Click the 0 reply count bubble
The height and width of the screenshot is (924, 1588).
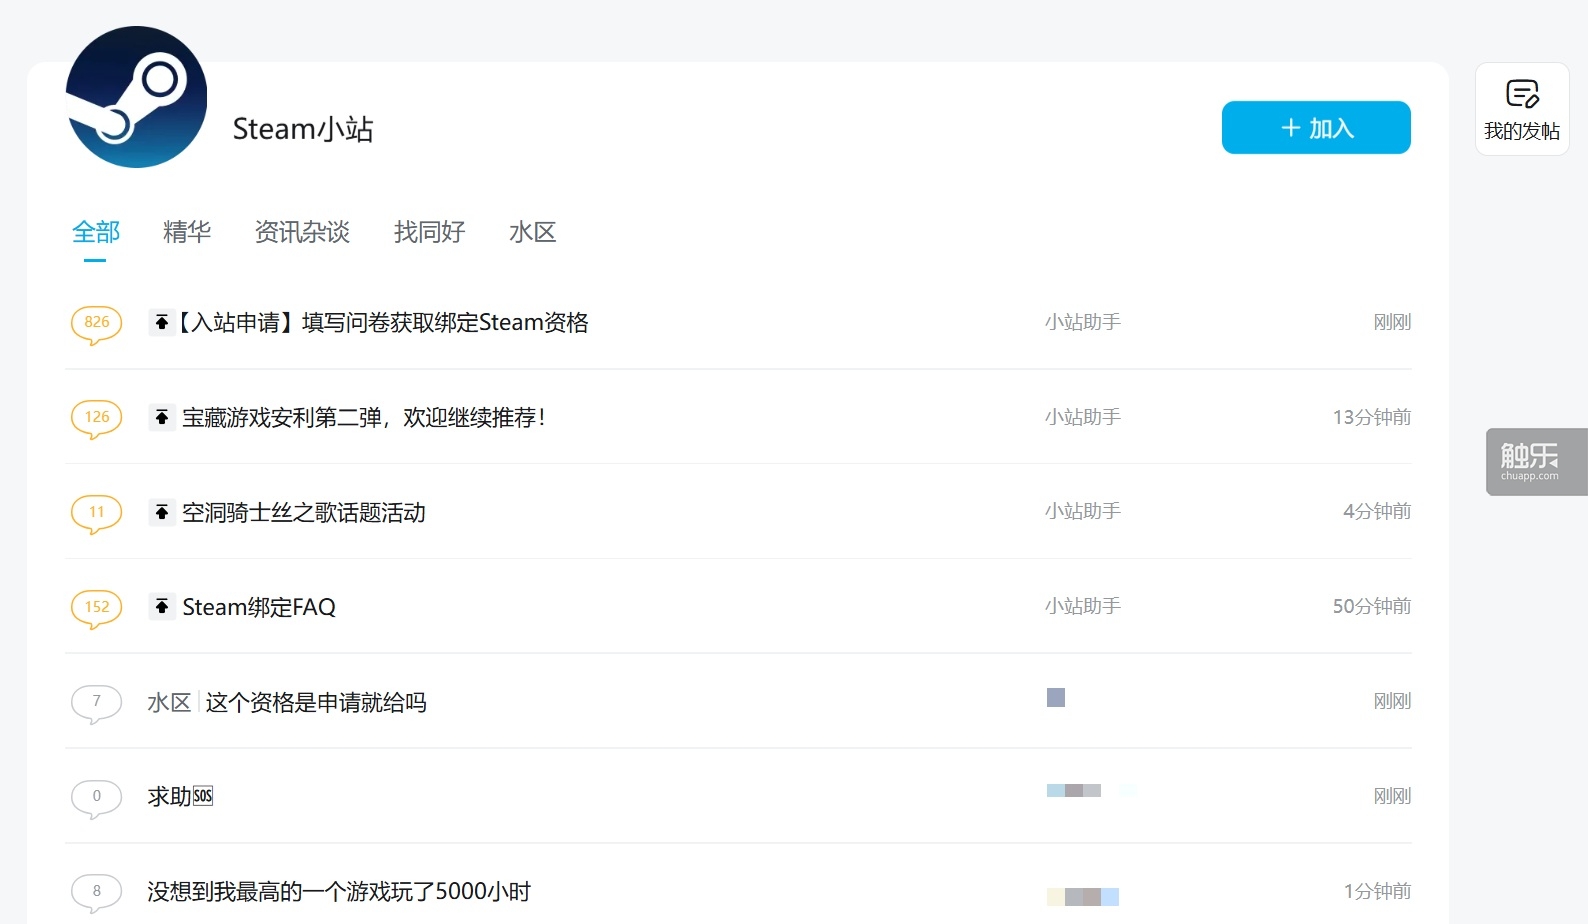click(97, 798)
